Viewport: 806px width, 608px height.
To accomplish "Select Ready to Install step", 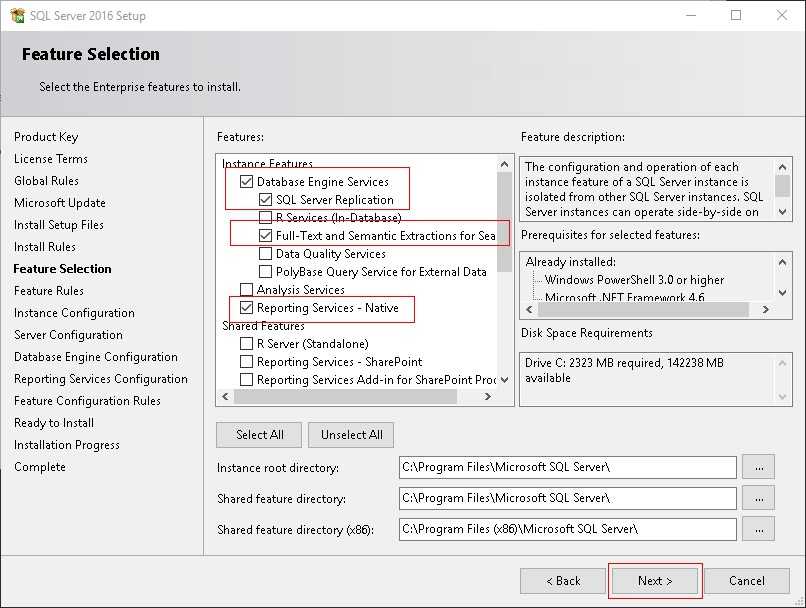I will point(54,423).
